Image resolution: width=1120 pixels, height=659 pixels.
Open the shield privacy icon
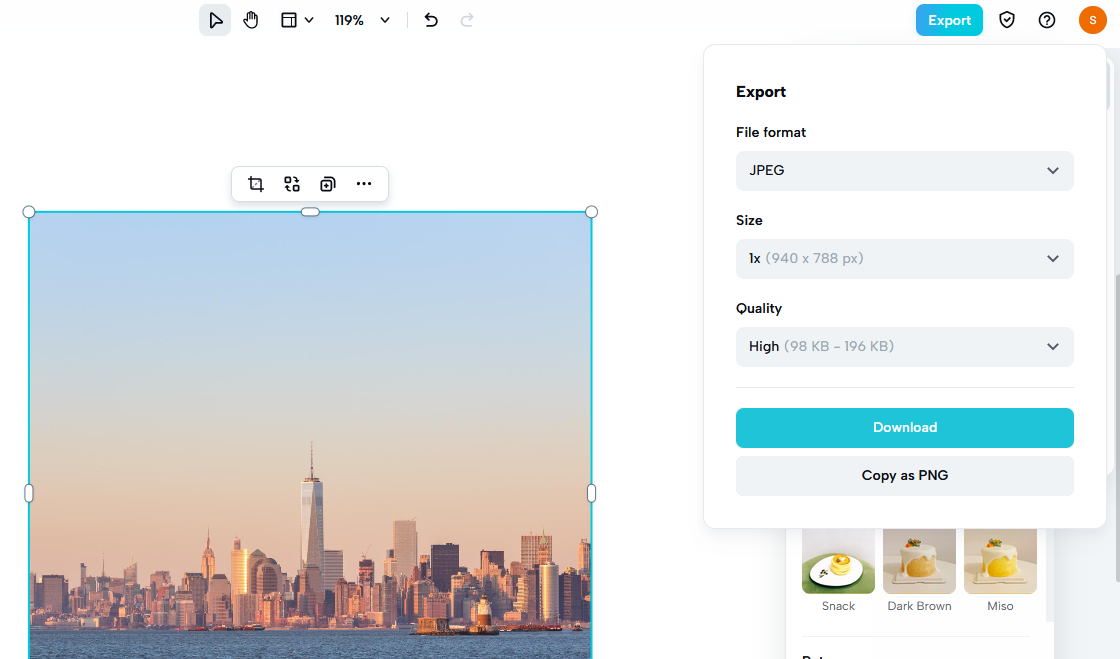coord(1007,20)
